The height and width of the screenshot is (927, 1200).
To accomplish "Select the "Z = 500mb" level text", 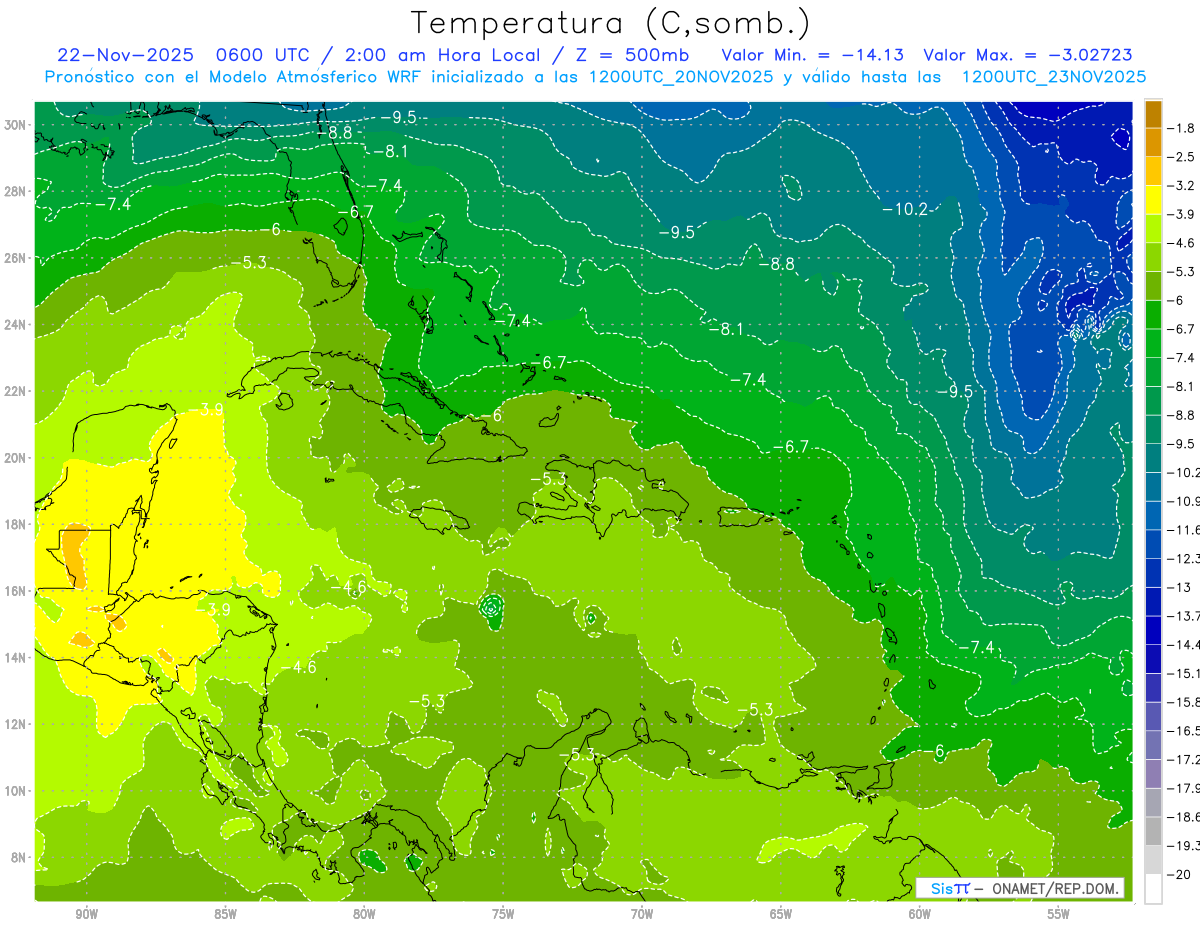I will (x=632, y=54).
